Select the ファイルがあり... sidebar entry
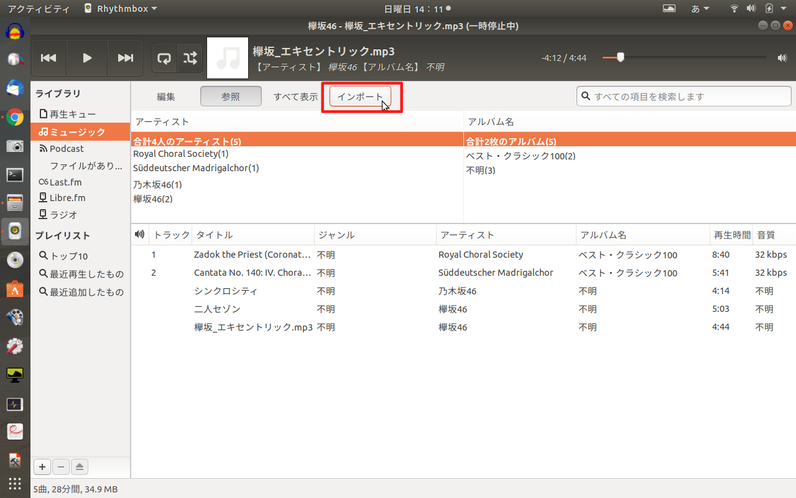The image size is (796, 498). click(x=80, y=165)
